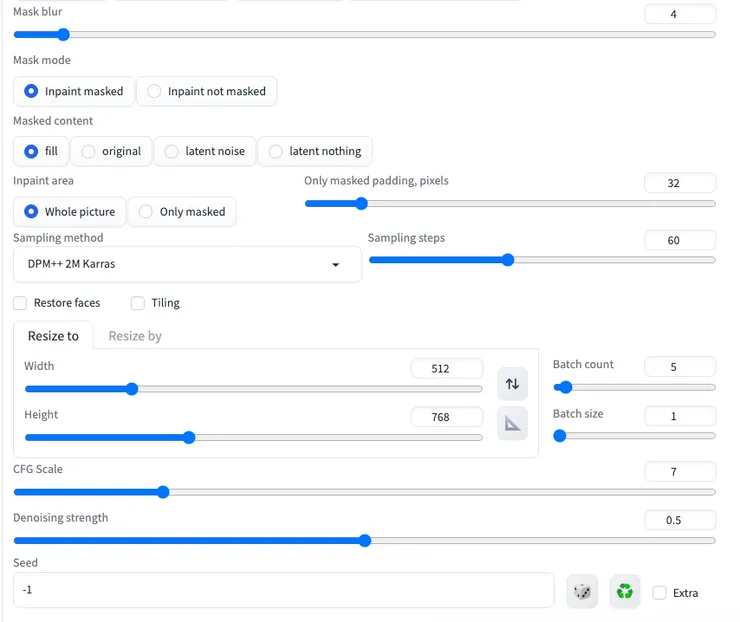Viewport: 740px width, 622px height.
Task: Select Inpaint not masked mode
Action: (206, 91)
